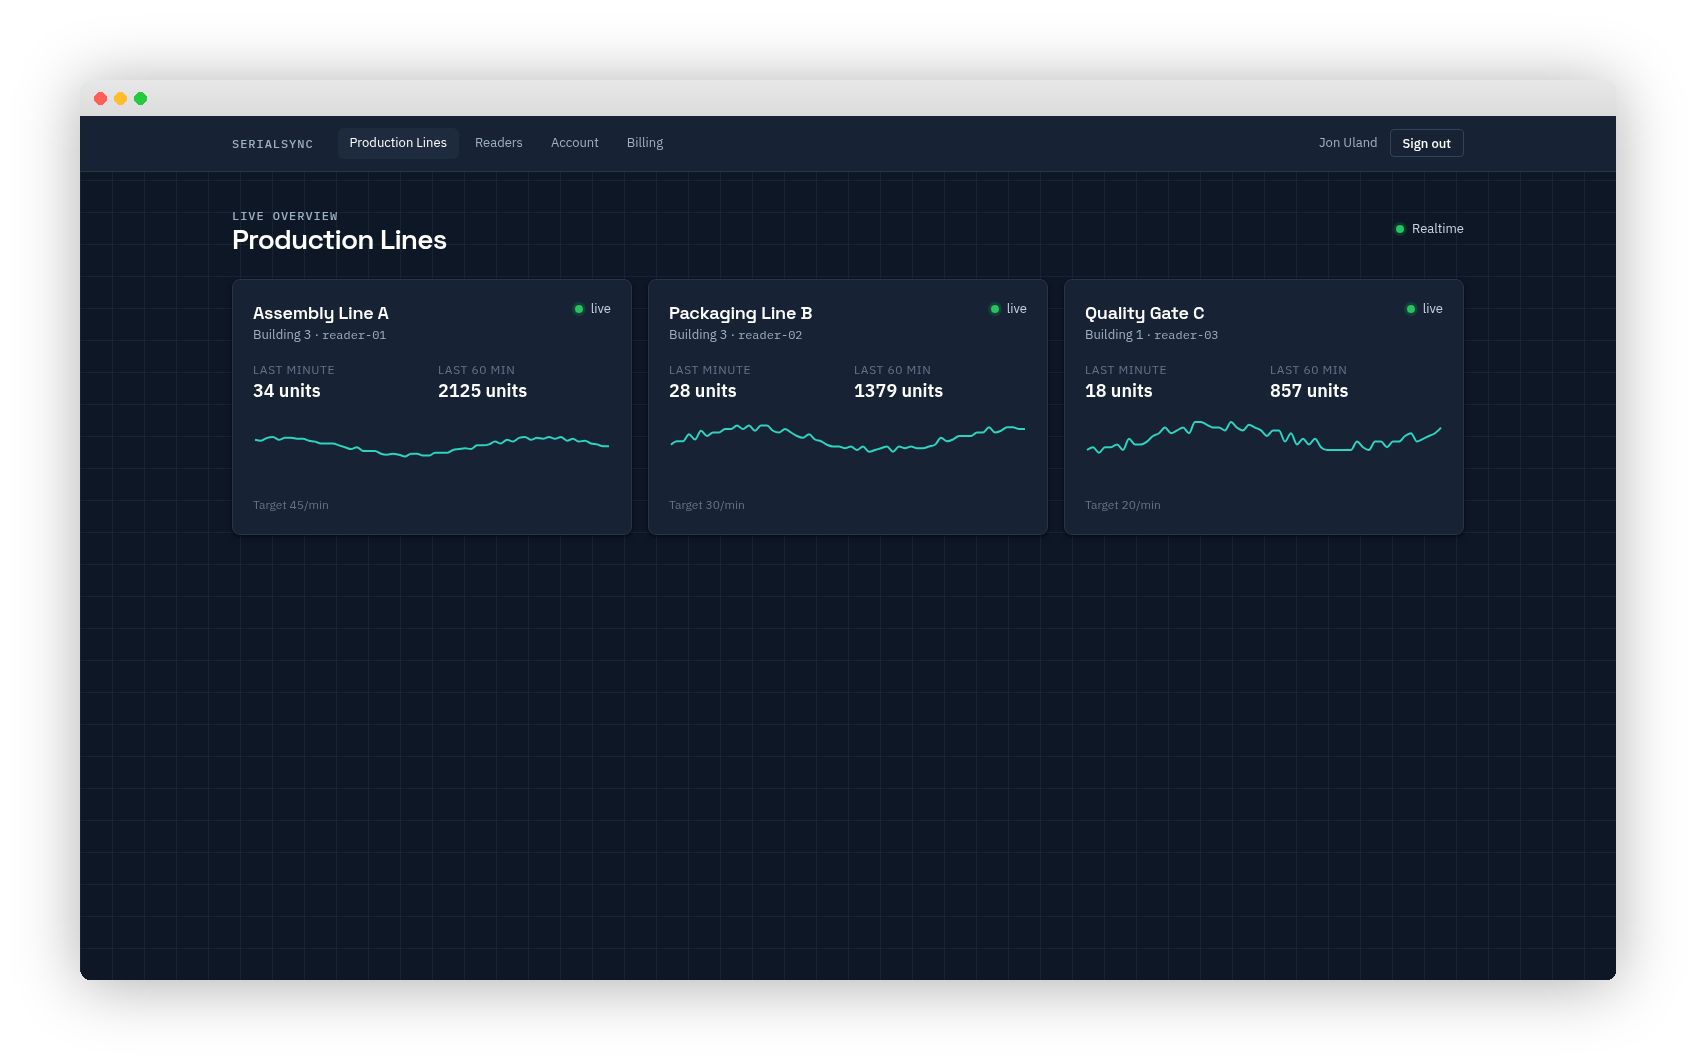Viewport: 1696px width, 1060px height.
Task: Open the Assembly Line A card title
Action: point(321,313)
